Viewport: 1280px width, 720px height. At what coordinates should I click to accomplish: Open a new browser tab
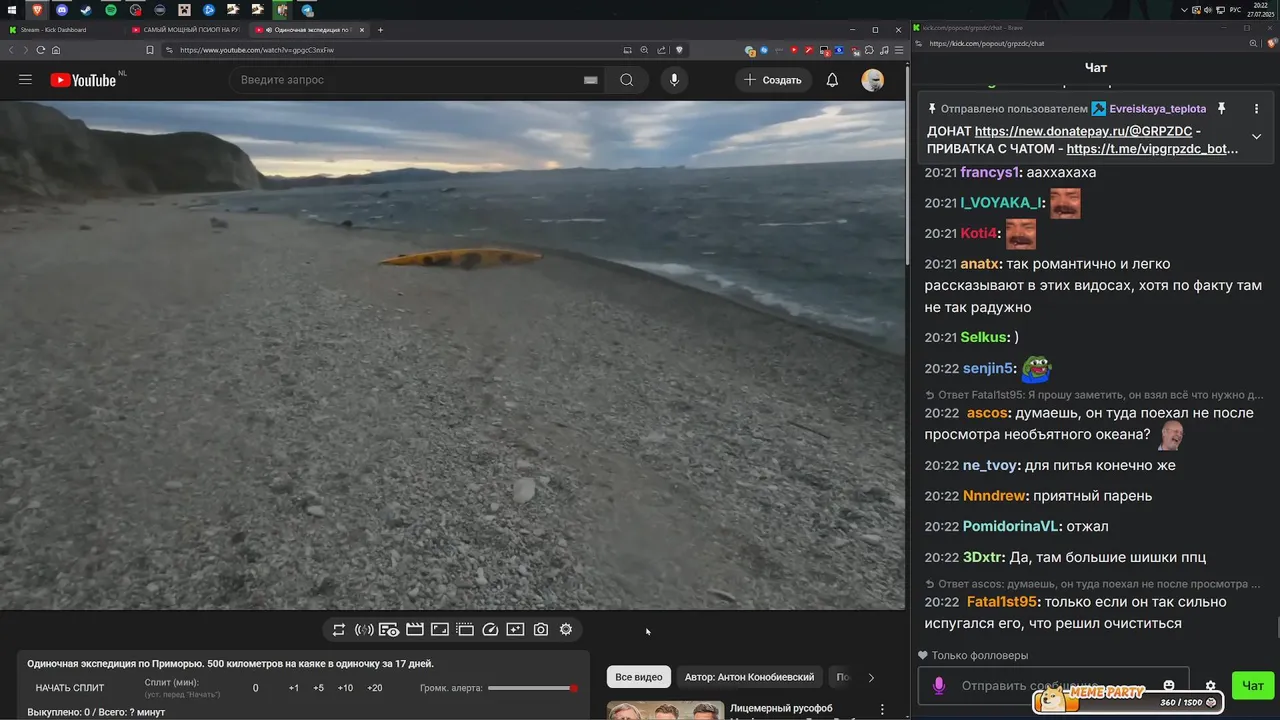coord(380,30)
